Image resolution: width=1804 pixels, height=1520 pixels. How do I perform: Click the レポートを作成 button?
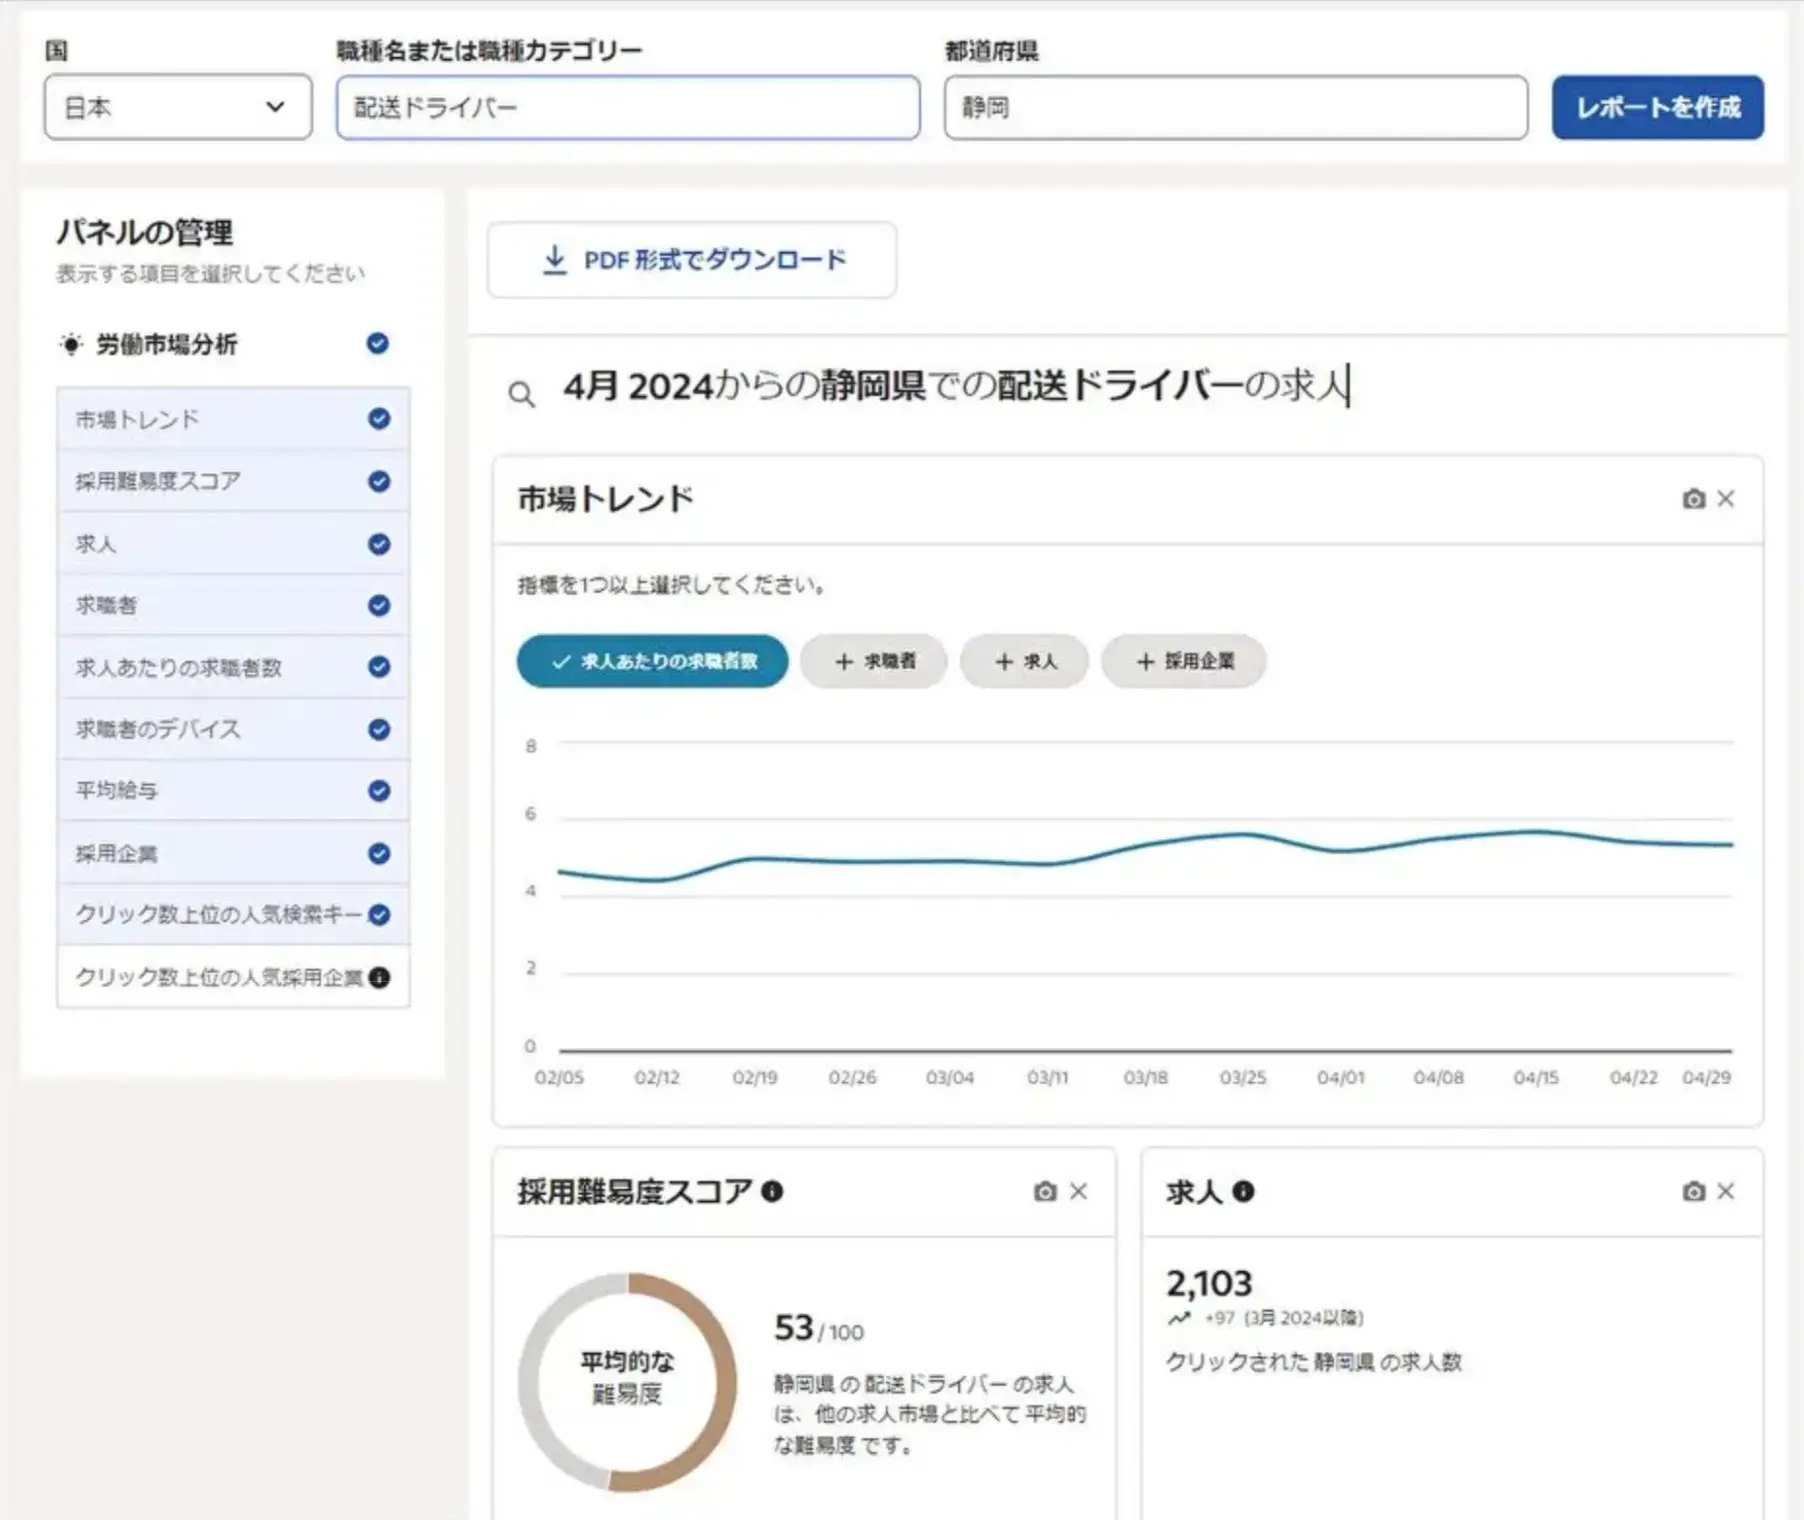1658,107
